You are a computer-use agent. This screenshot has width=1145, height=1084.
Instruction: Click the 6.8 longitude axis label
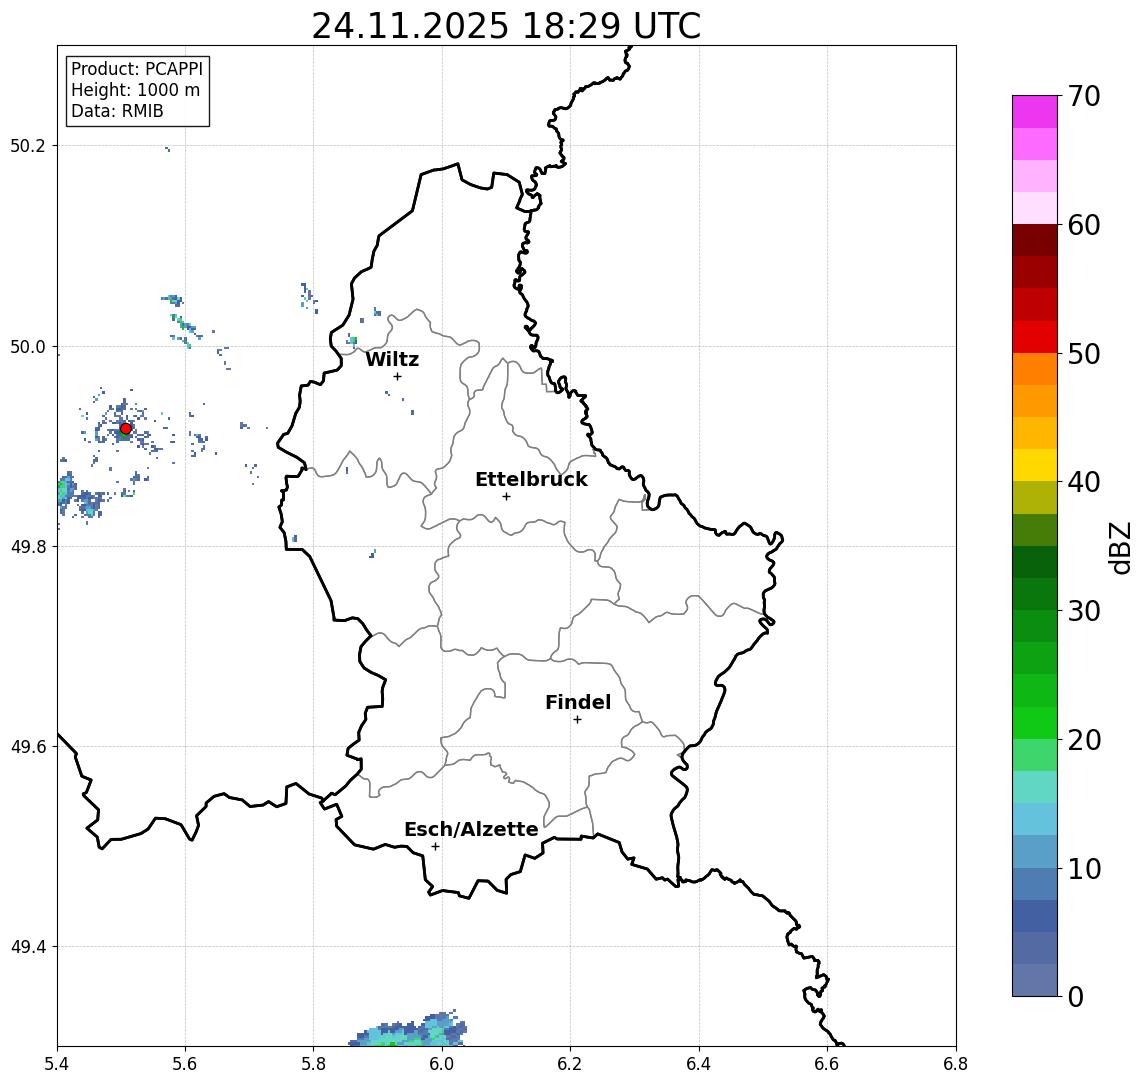[955, 1064]
